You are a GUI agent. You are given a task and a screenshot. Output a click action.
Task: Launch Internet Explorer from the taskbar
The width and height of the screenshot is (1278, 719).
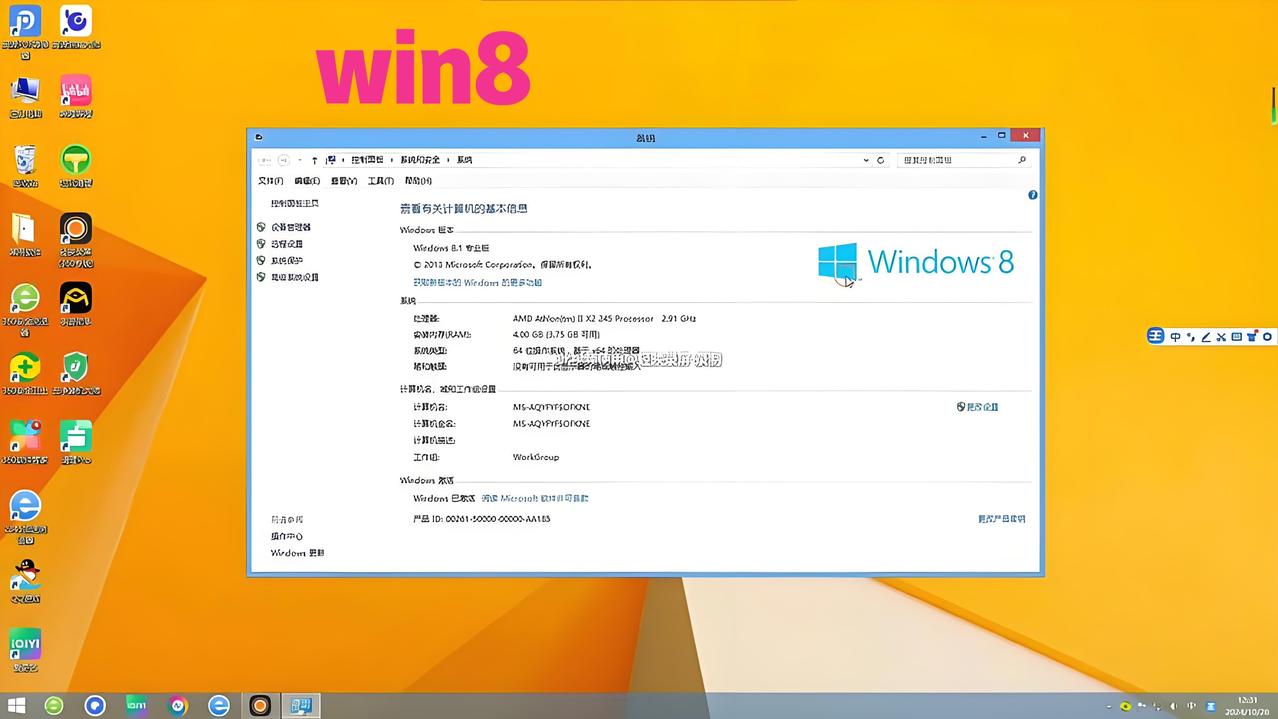pyautogui.click(x=218, y=705)
